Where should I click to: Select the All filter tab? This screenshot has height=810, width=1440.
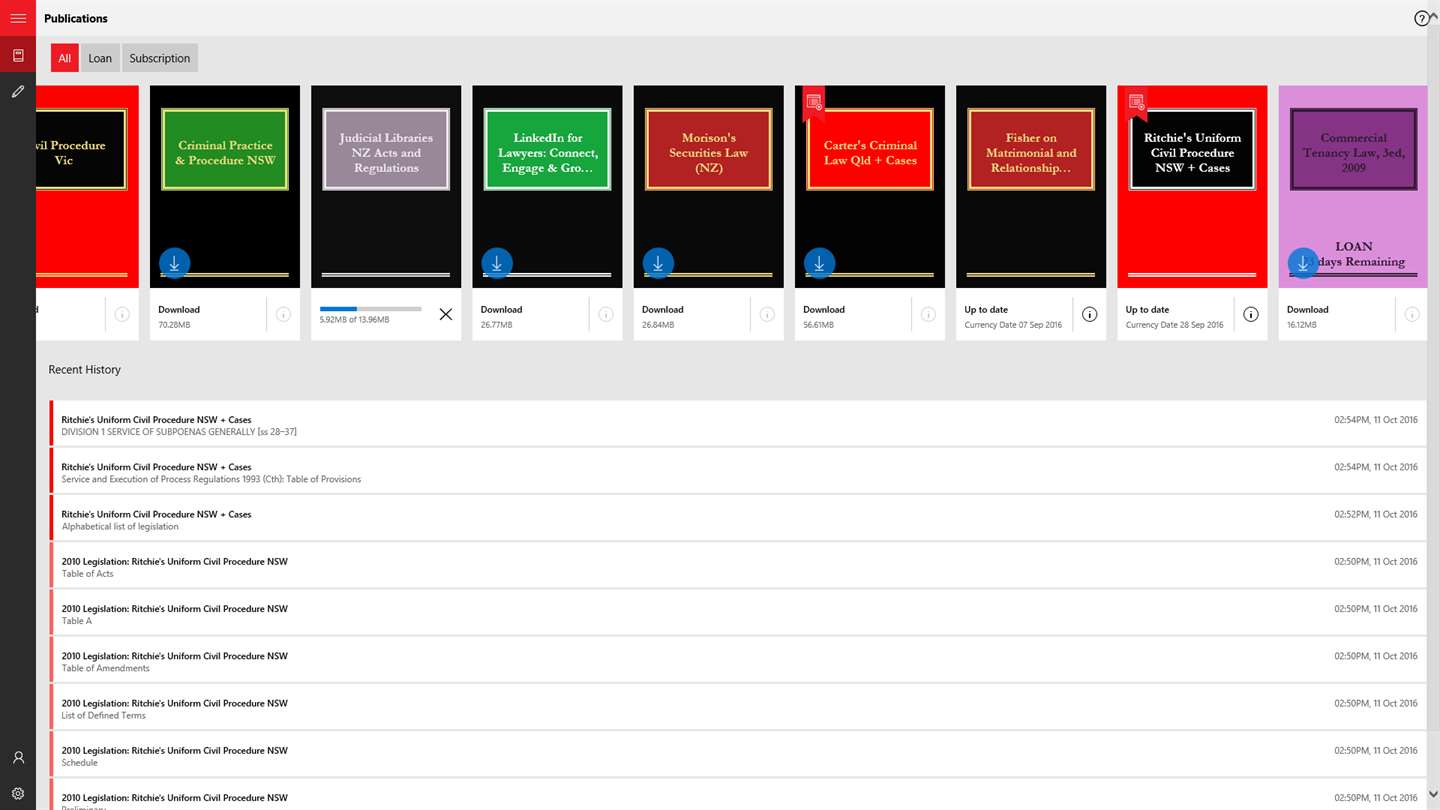tap(64, 58)
